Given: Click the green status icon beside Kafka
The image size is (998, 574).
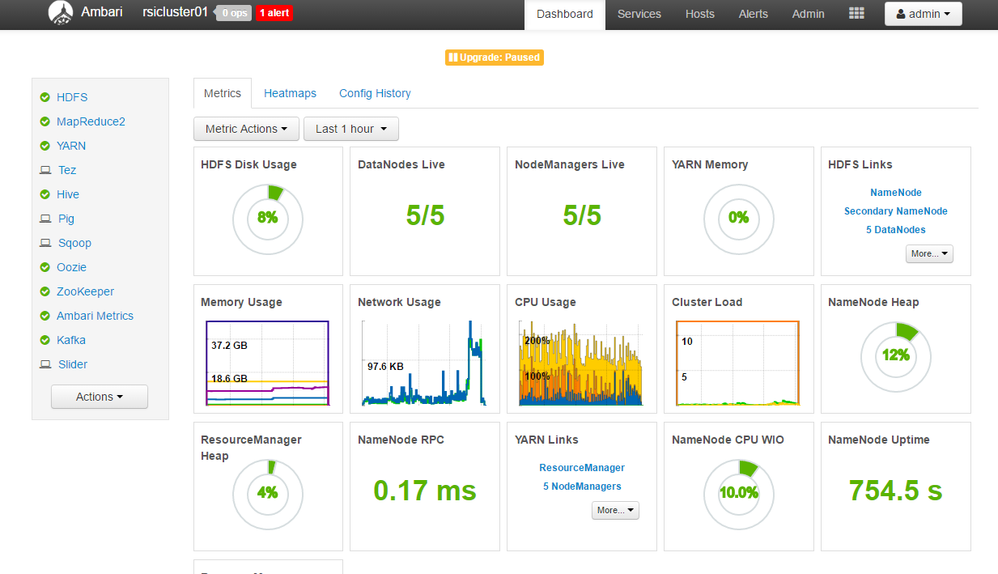Looking at the screenshot, I should click(x=45, y=340).
